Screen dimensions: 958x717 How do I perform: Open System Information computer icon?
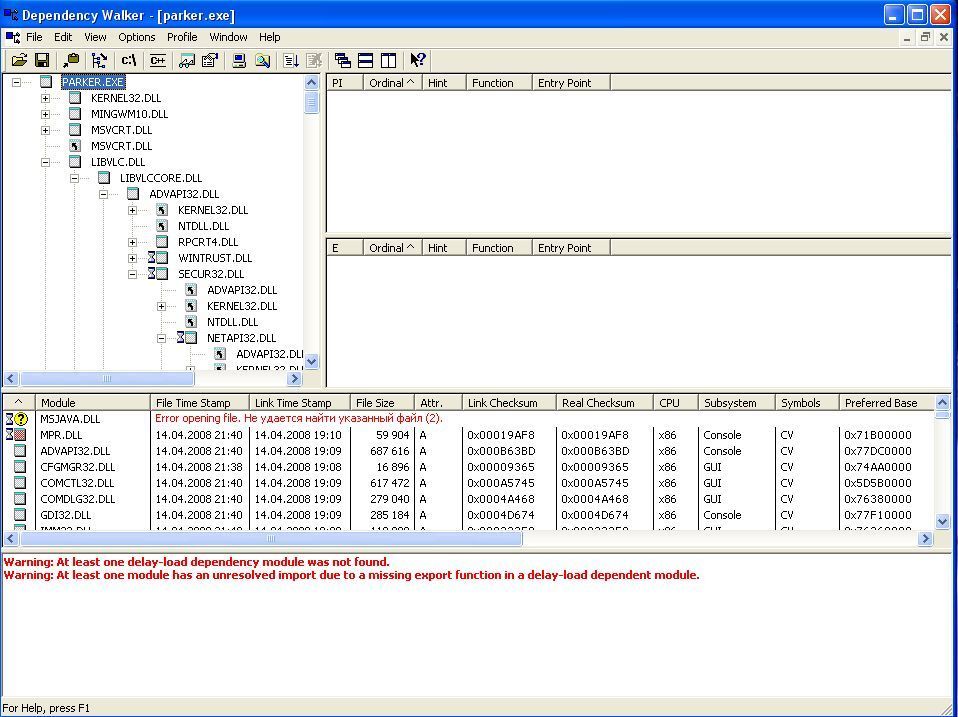[239, 61]
